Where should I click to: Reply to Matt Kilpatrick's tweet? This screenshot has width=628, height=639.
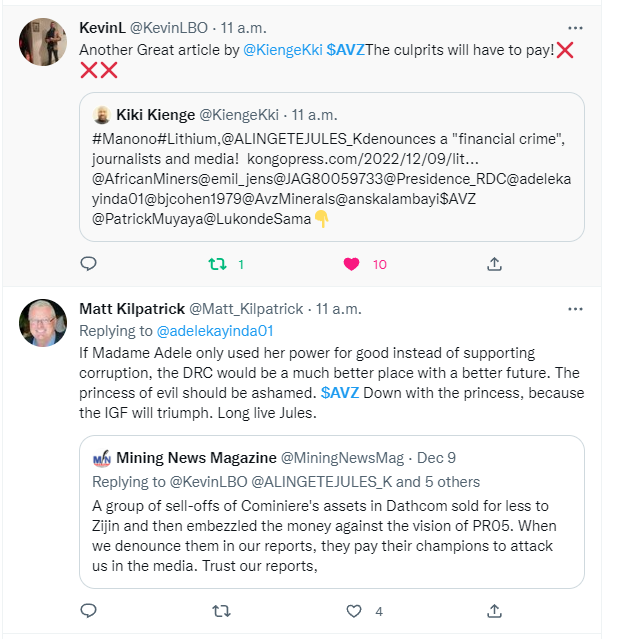pos(88,611)
